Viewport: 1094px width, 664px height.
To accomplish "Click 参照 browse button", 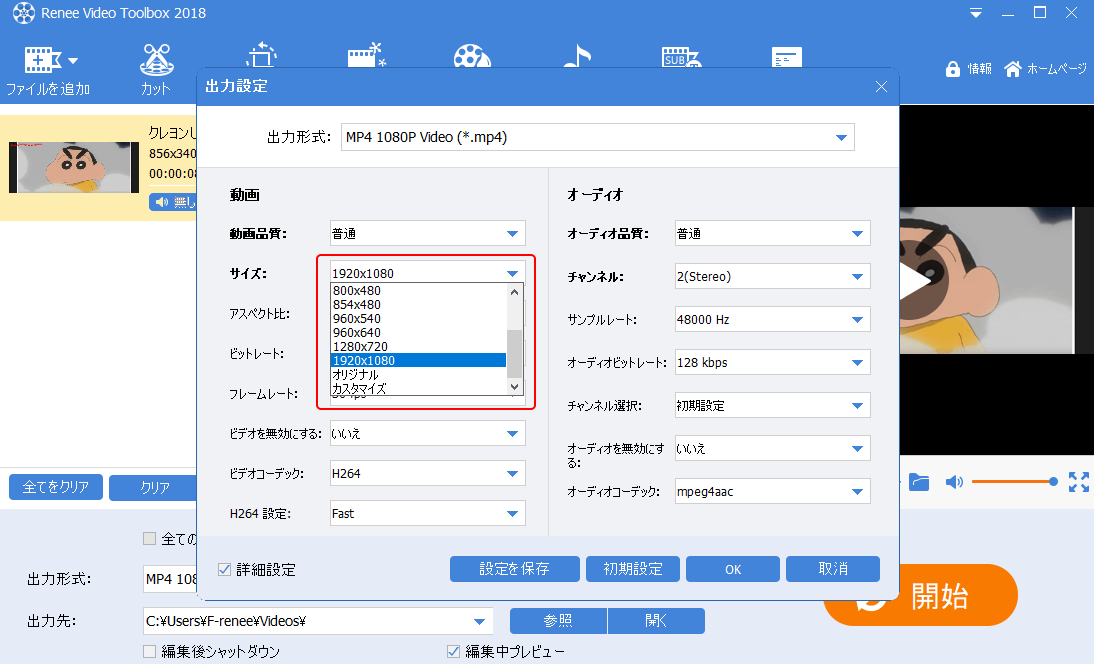I will [x=558, y=621].
